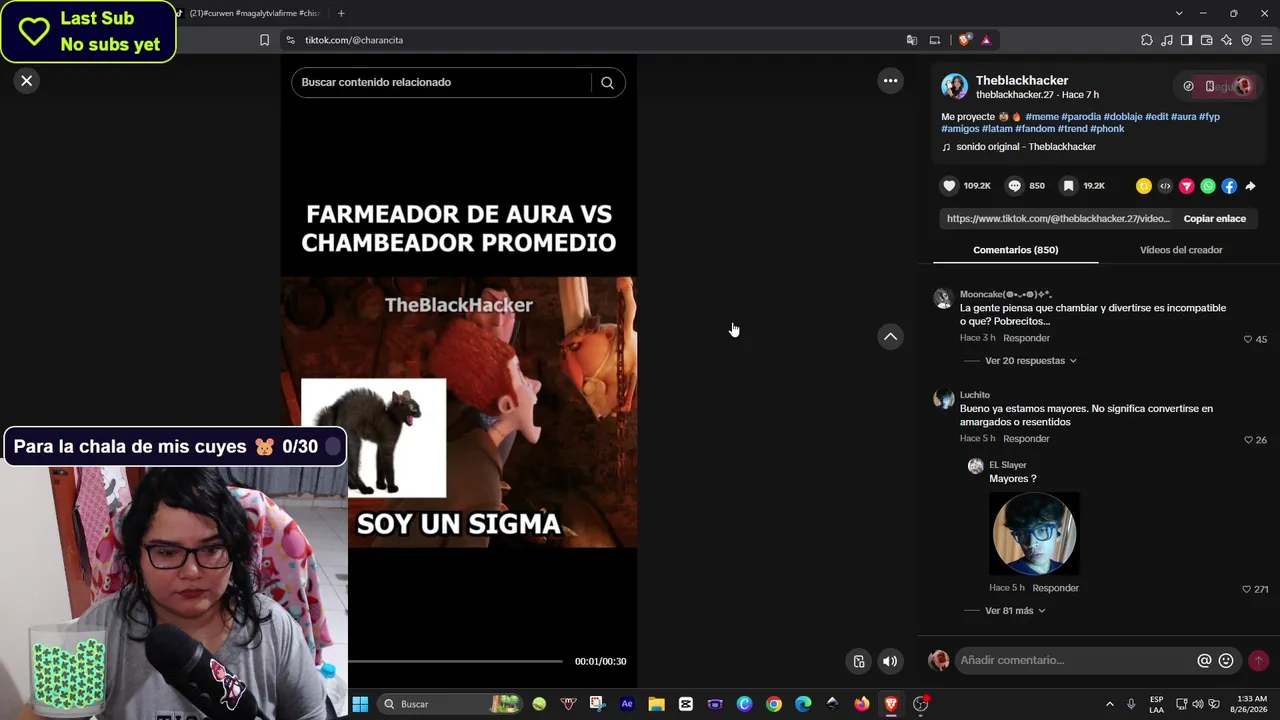
Task: Post comment with the red send arrow
Action: 1258,660
